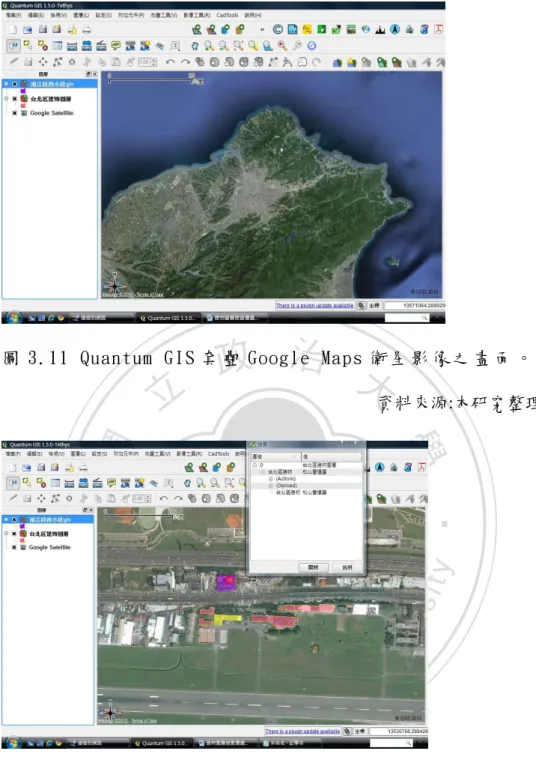Toggle highlighted top layer checkbox in airport window
Viewport: 536px width, 757px height.
pos(14,519)
